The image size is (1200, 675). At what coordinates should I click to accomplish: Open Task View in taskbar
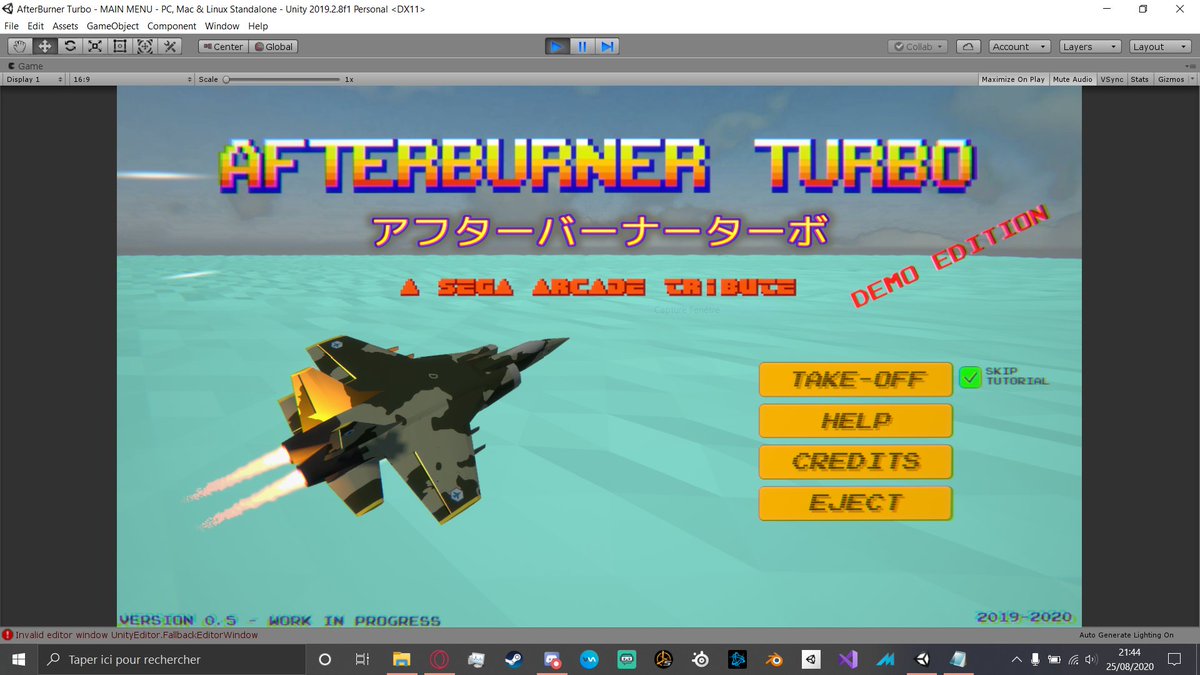(362, 659)
